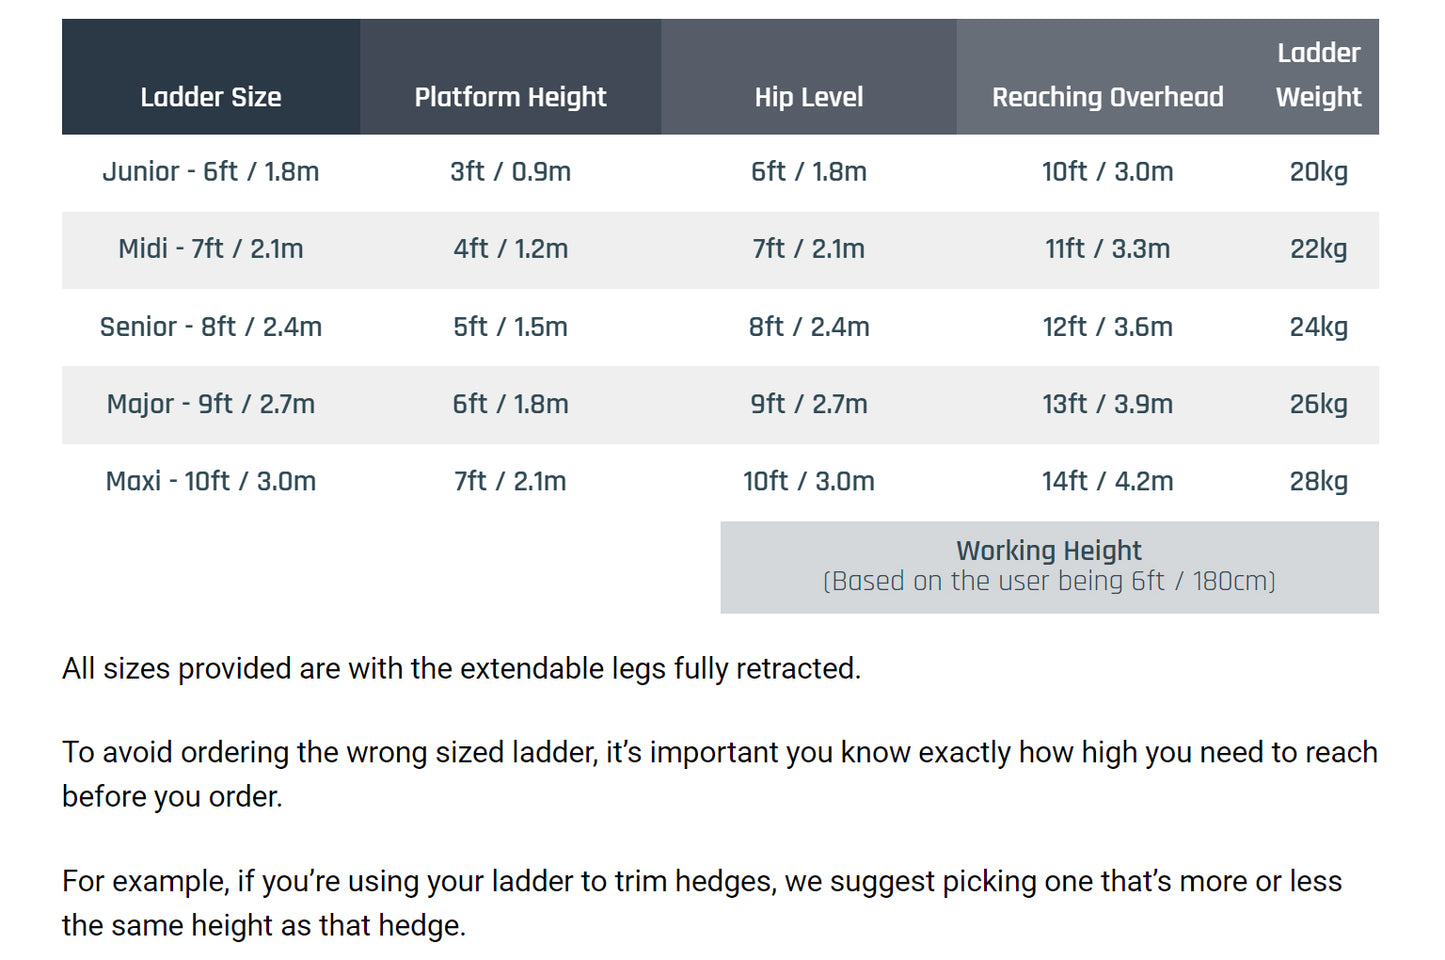Click the paragraph about trimming hedges

(x=701, y=902)
